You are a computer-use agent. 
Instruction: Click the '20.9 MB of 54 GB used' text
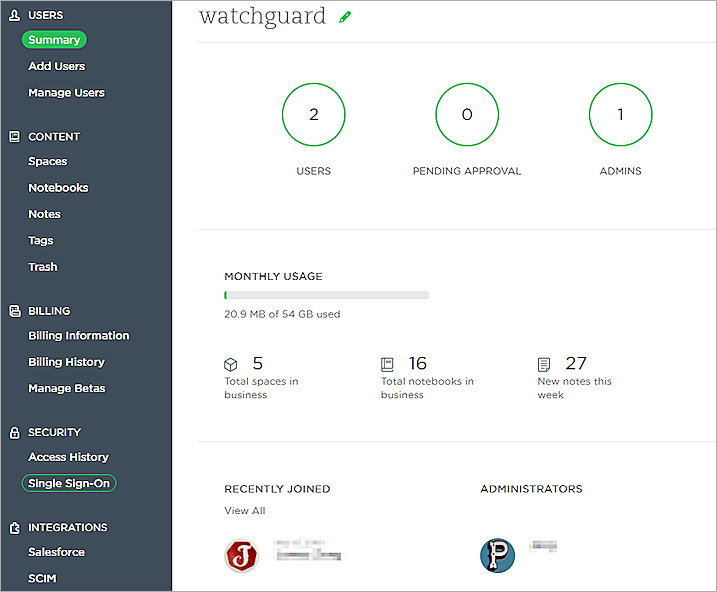(x=282, y=315)
